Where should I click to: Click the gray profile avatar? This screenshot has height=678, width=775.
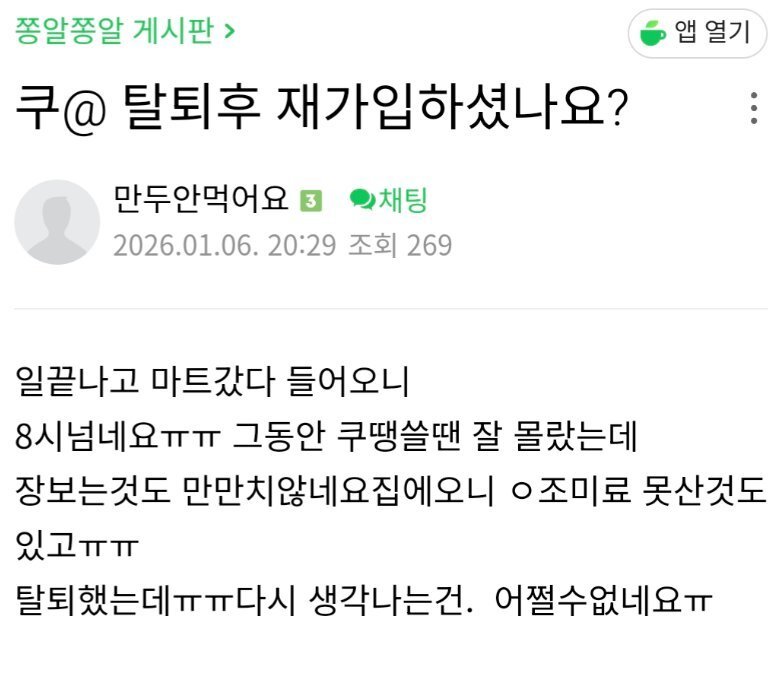[57, 222]
